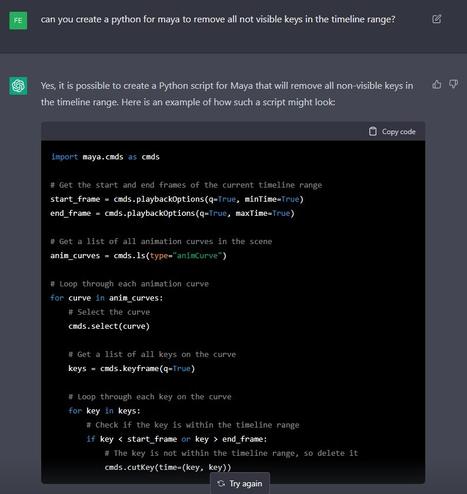This screenshot has width=467, height=494.
Task: Click the clipboard icon beside Copy code
Action: click(373, 132)
